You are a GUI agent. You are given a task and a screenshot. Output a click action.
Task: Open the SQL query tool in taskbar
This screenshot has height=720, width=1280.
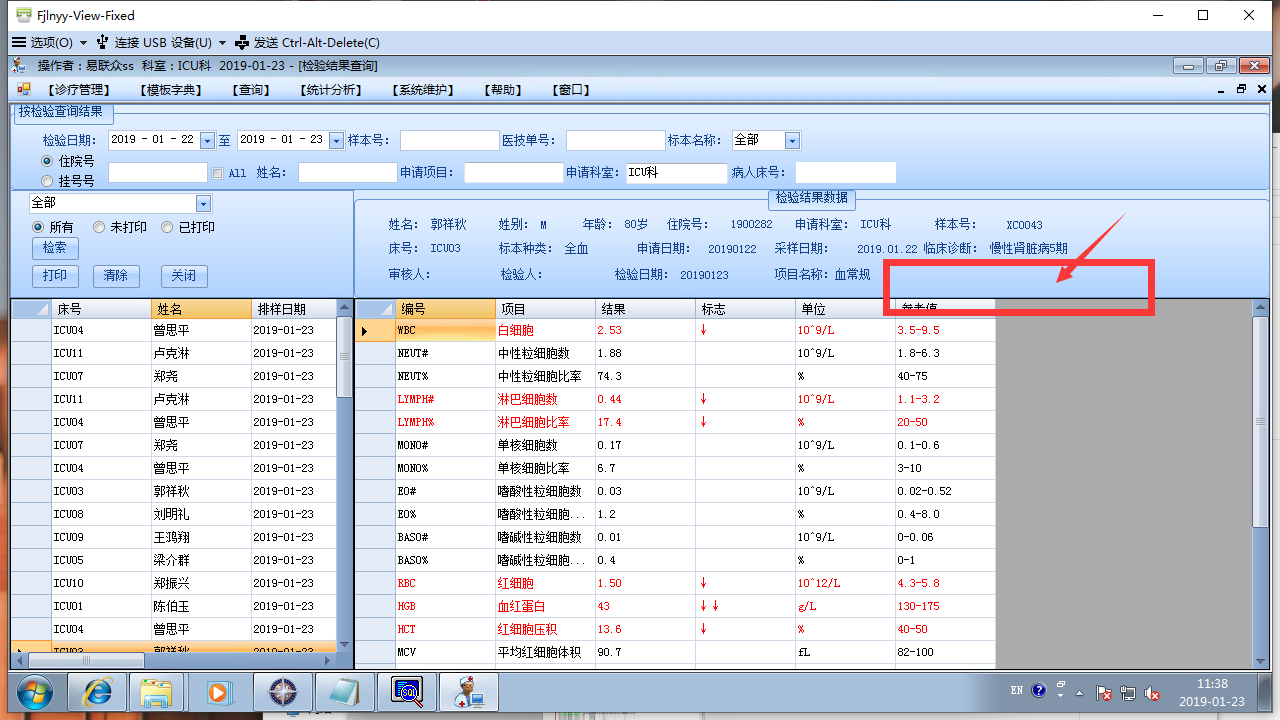(406, 692)
